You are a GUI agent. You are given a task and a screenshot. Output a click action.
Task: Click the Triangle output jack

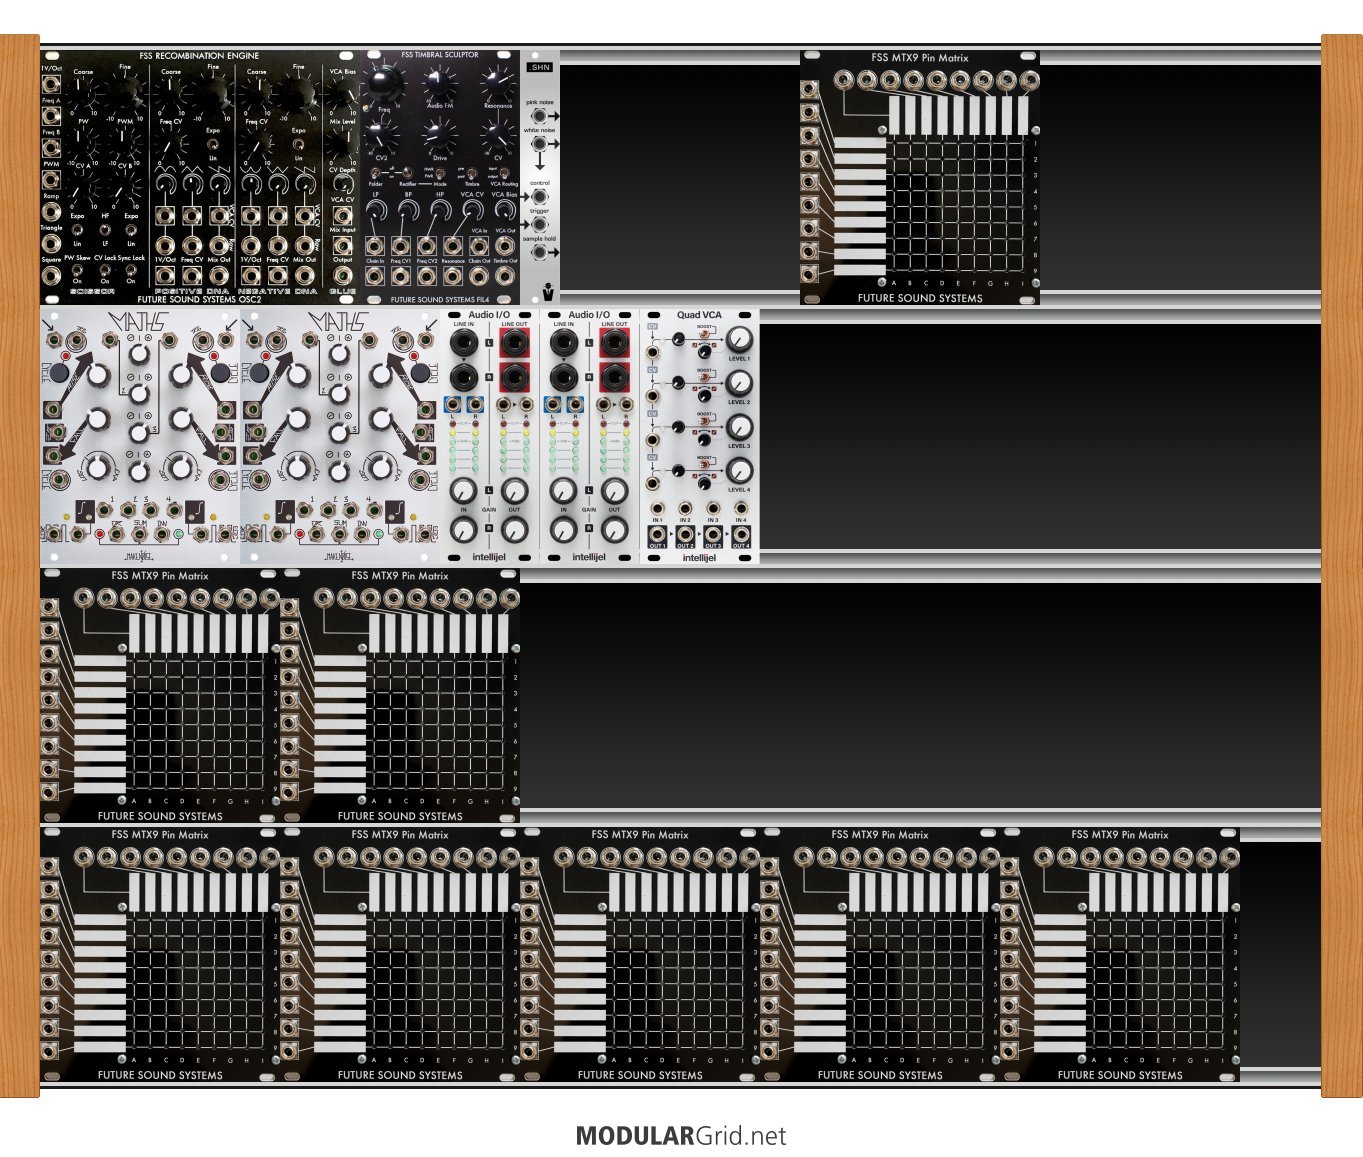[x=51, y=243]
